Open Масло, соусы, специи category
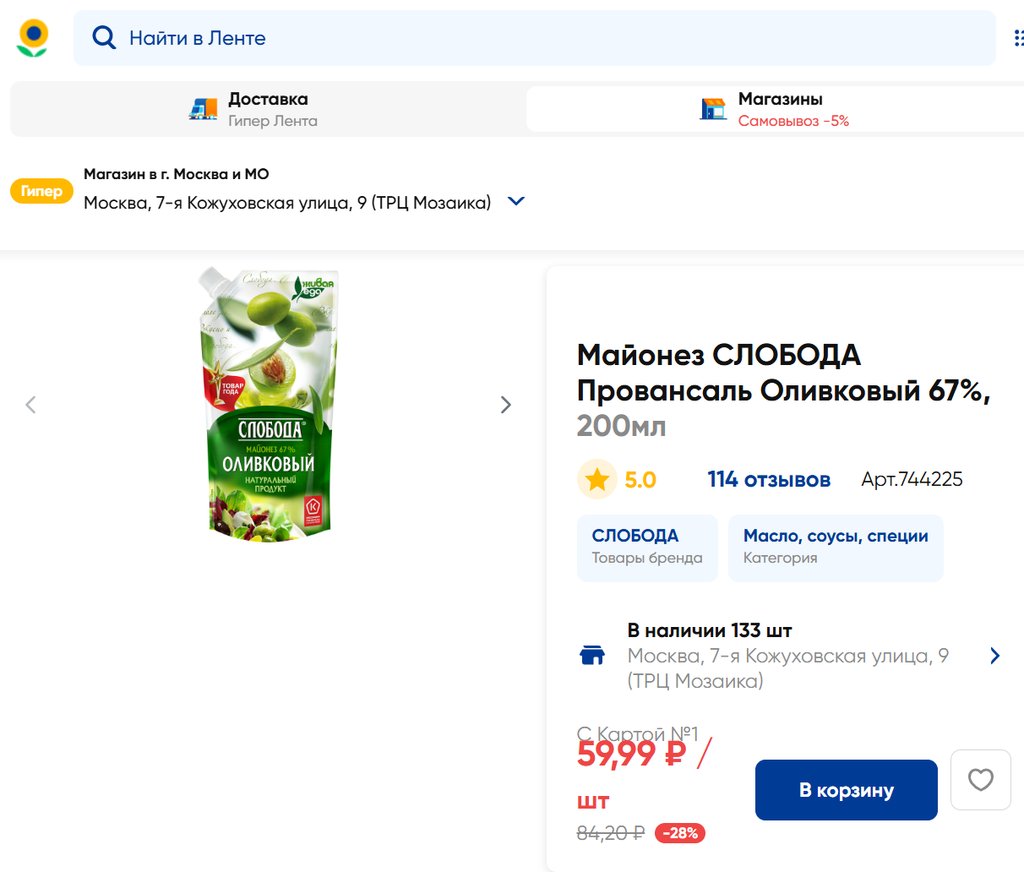1024x872 pixels. pos(835,547)
